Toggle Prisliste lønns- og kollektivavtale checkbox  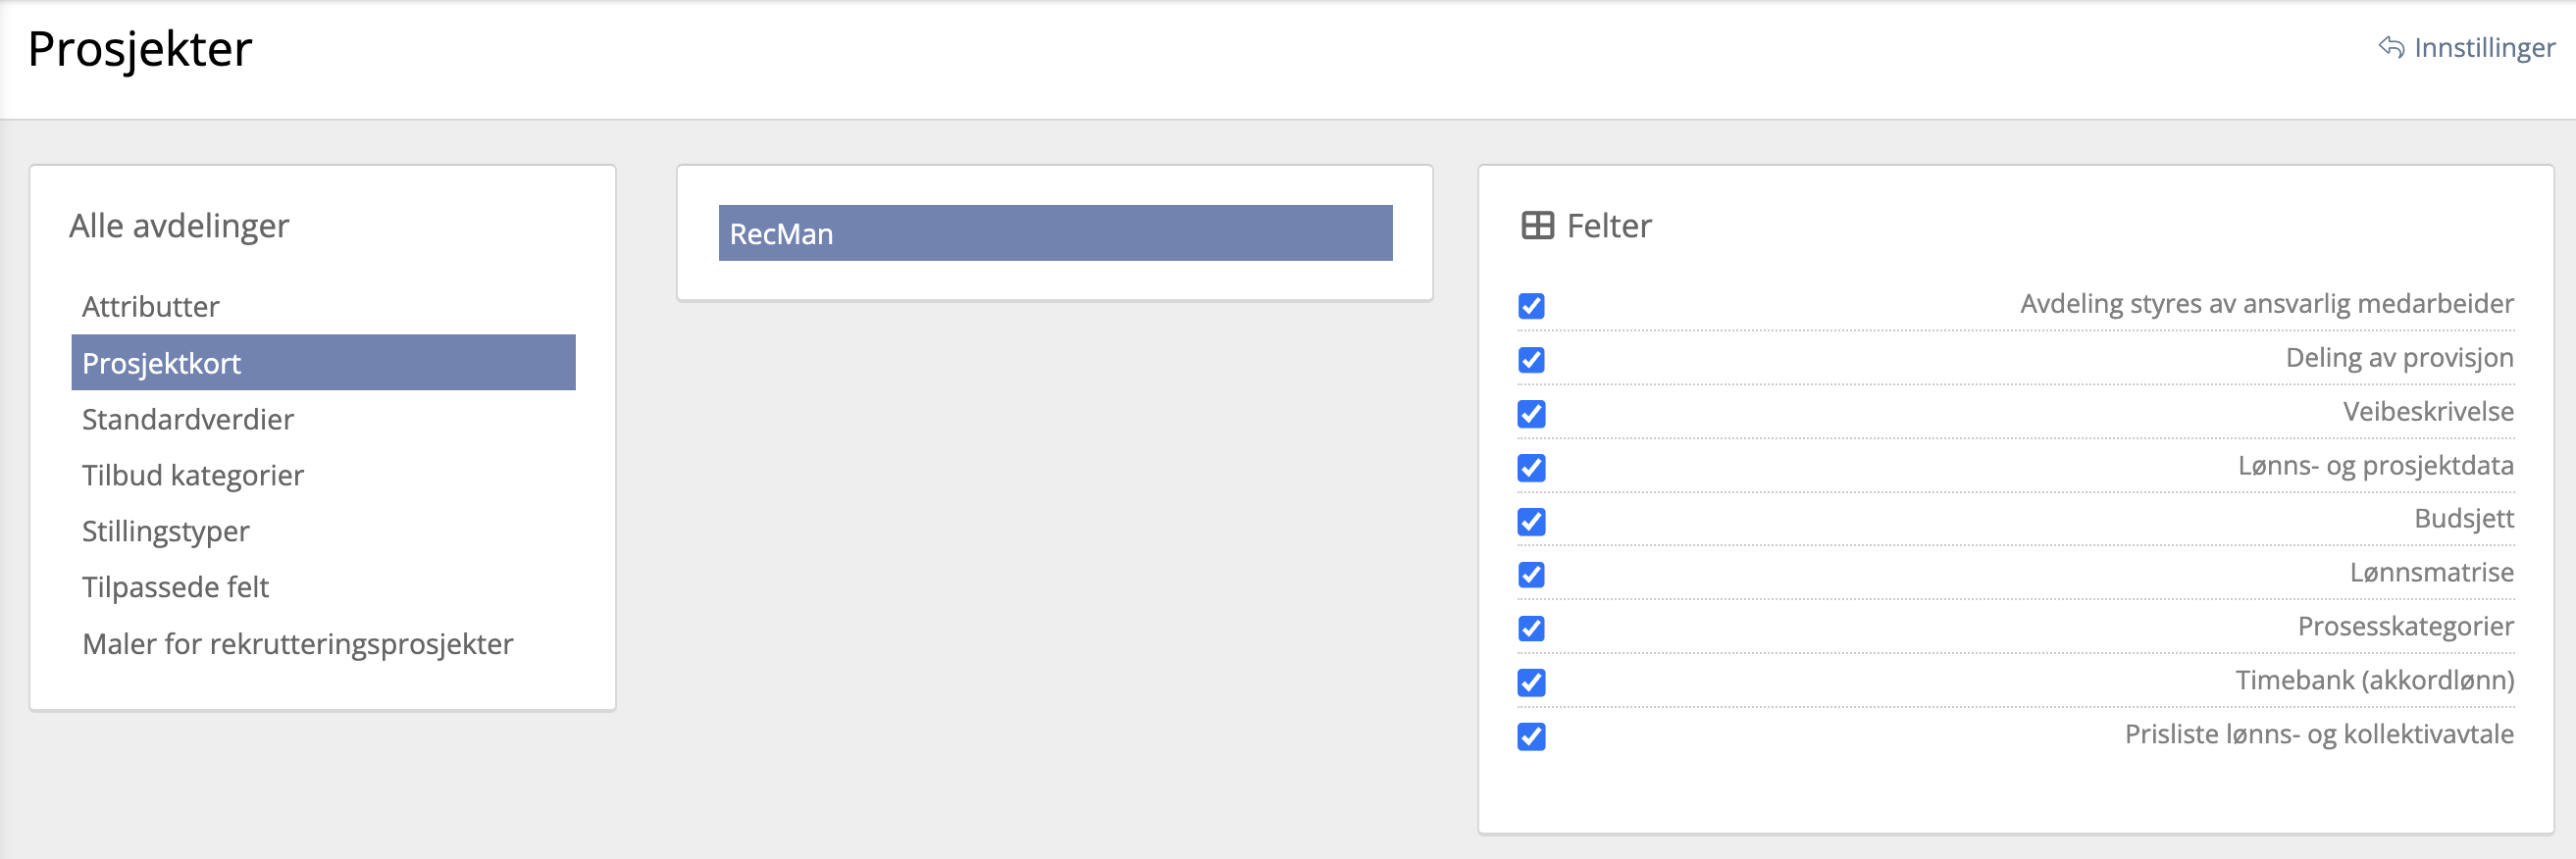pyautogui.click(x=1531, y=737)
